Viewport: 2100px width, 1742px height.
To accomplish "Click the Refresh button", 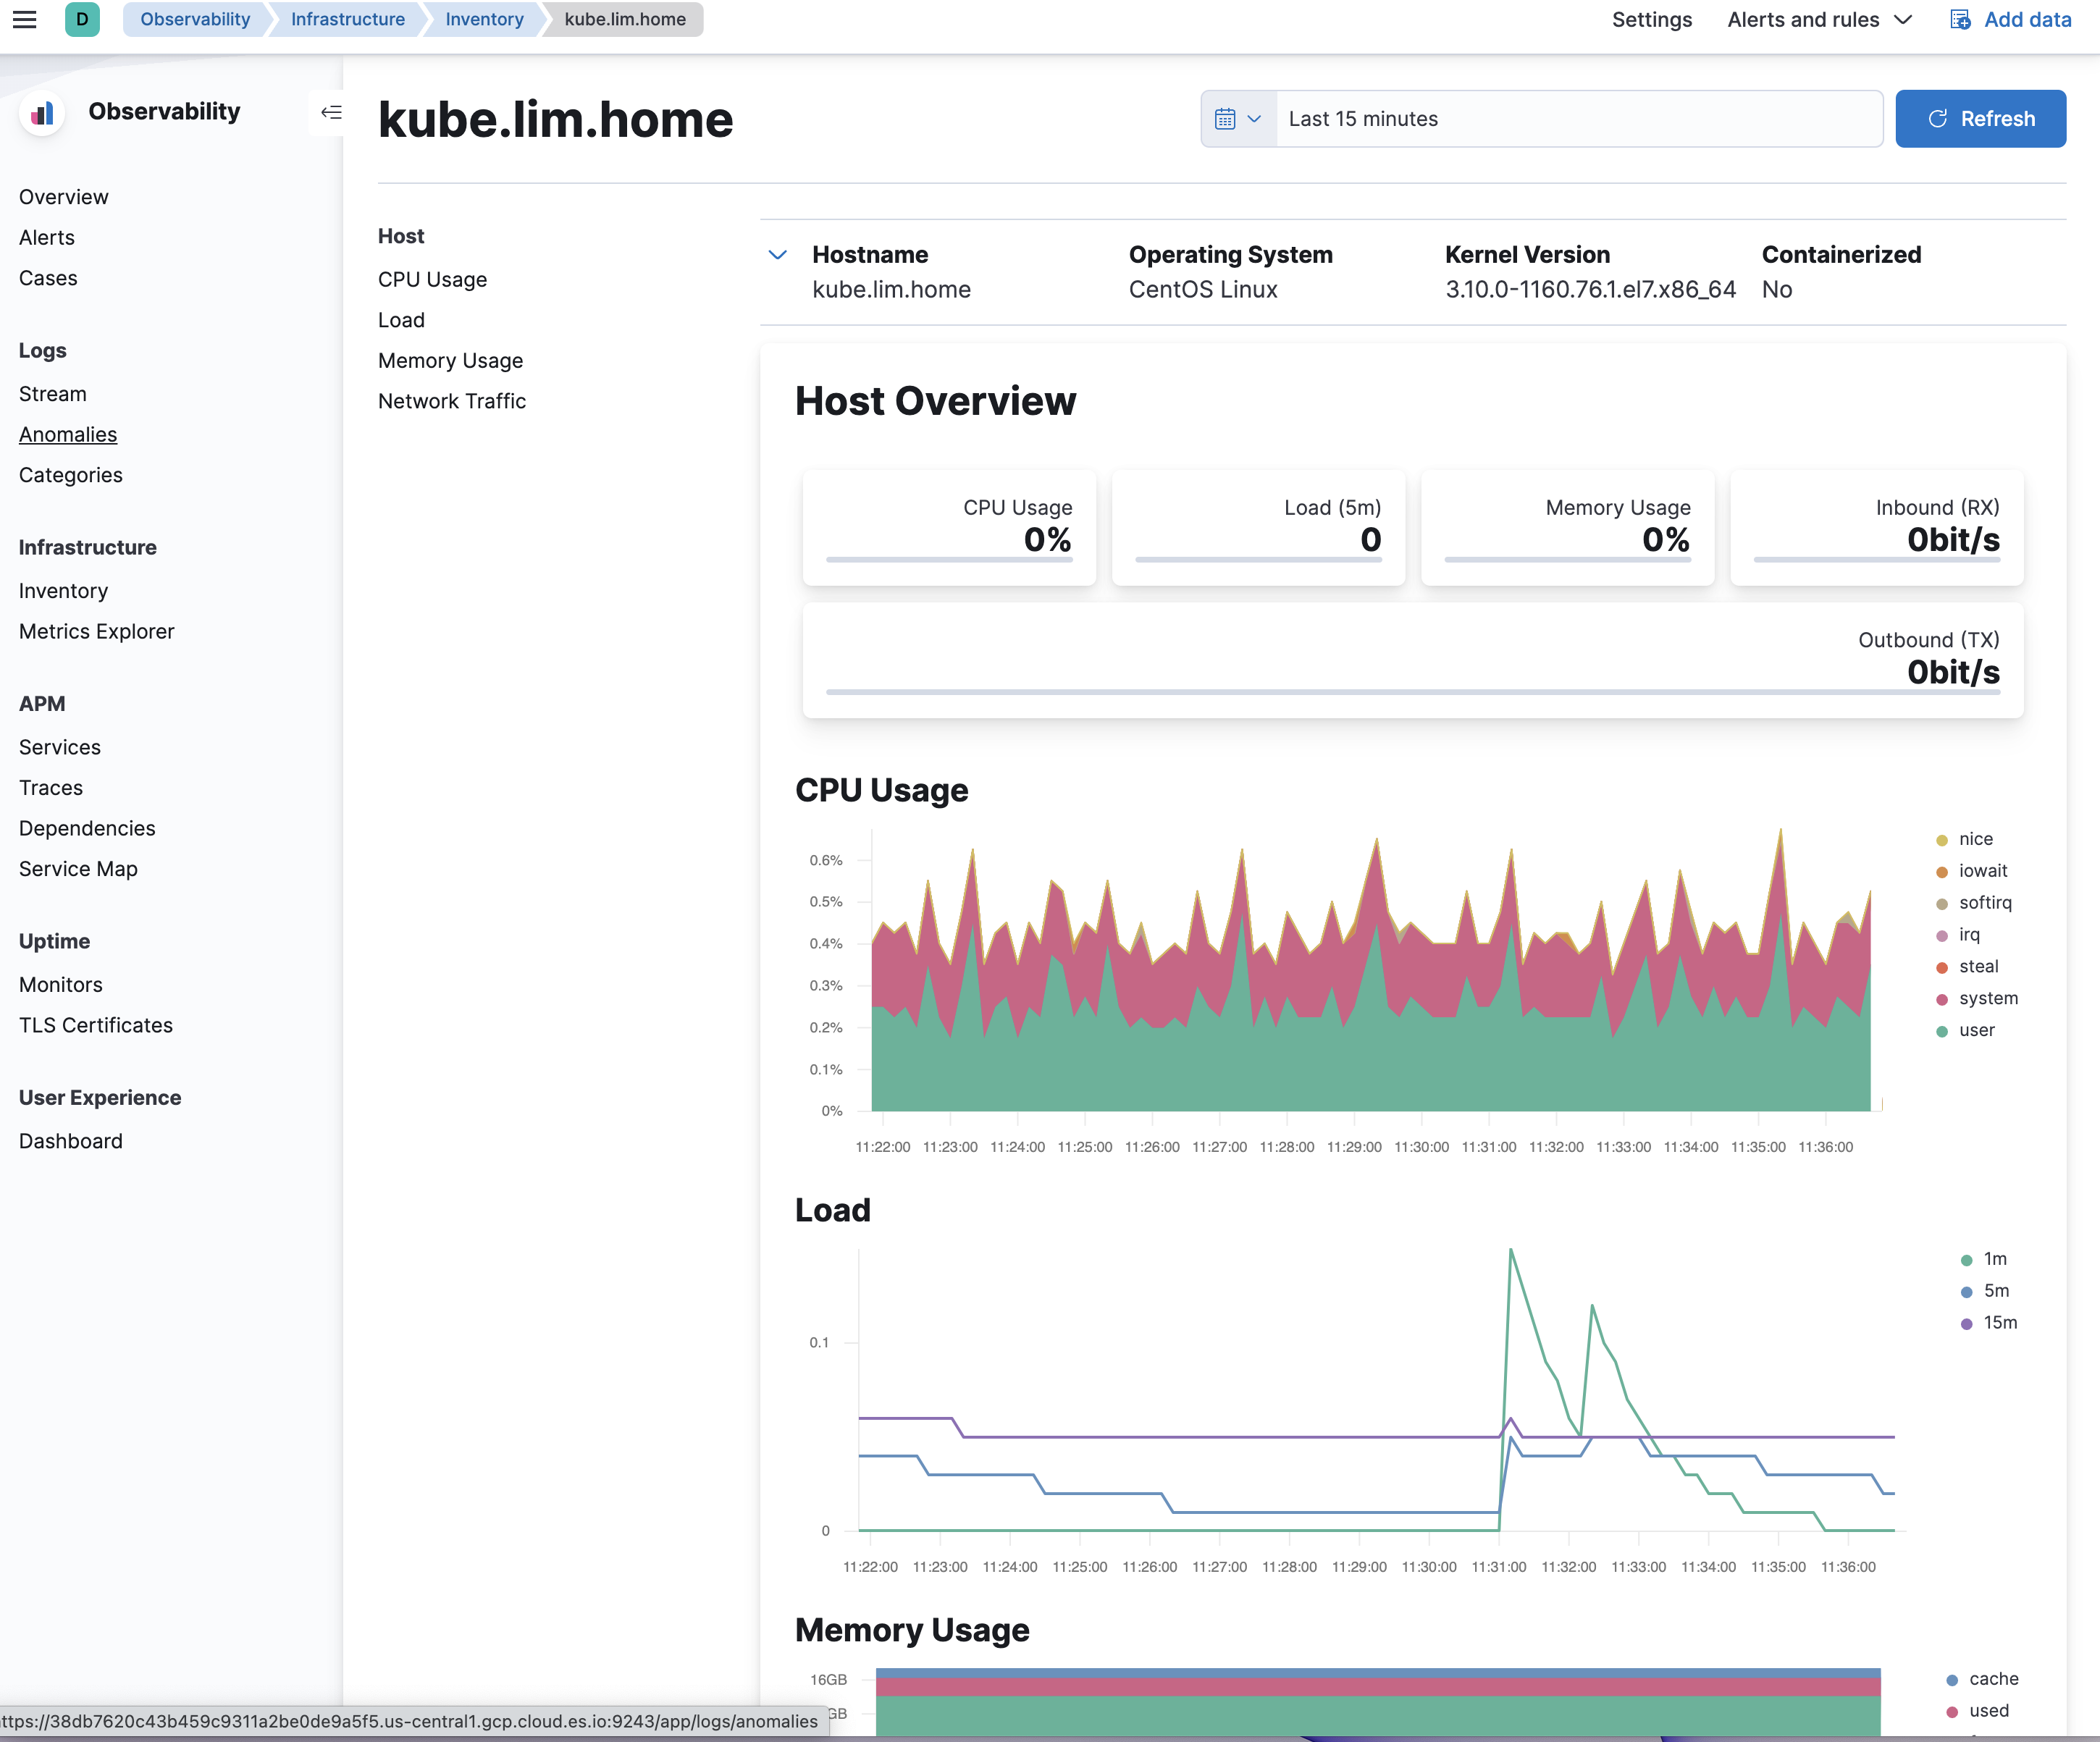I will (x=1979, y=119).
